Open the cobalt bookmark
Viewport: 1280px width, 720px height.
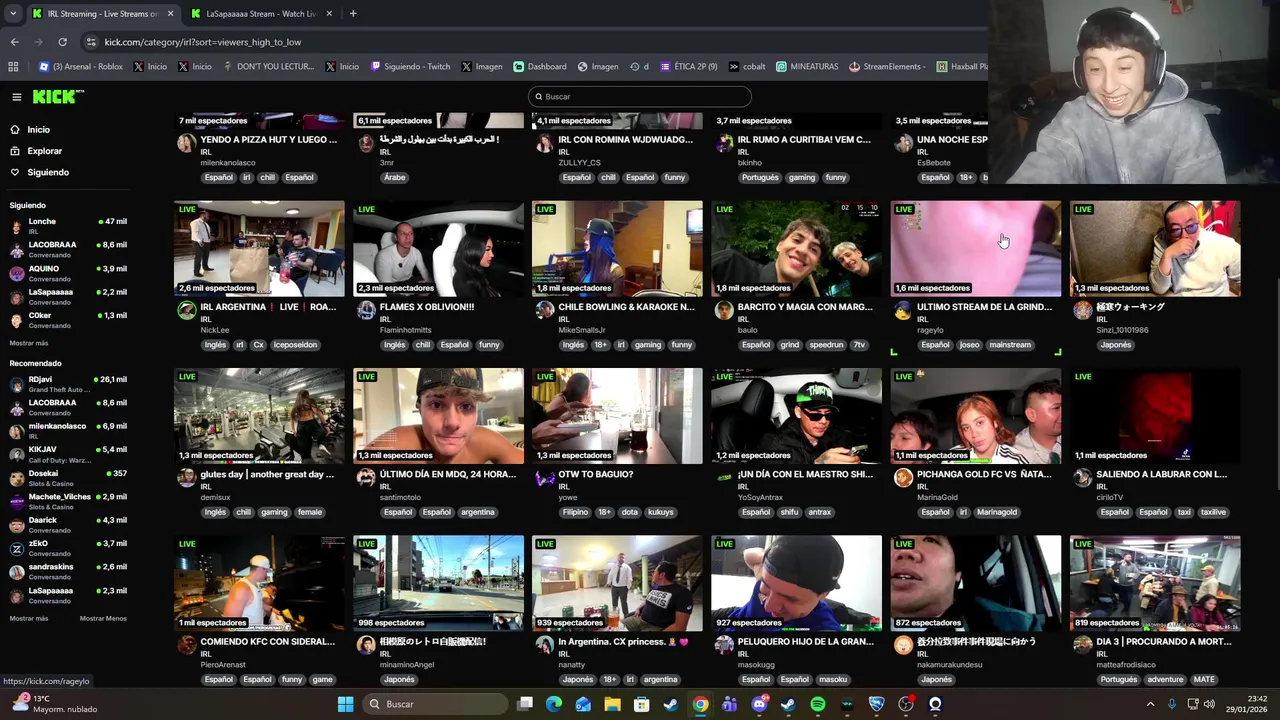click(747, 67)
